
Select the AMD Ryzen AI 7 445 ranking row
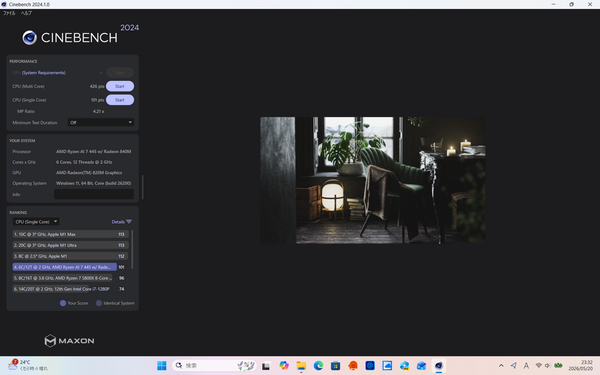coord(65,267)
